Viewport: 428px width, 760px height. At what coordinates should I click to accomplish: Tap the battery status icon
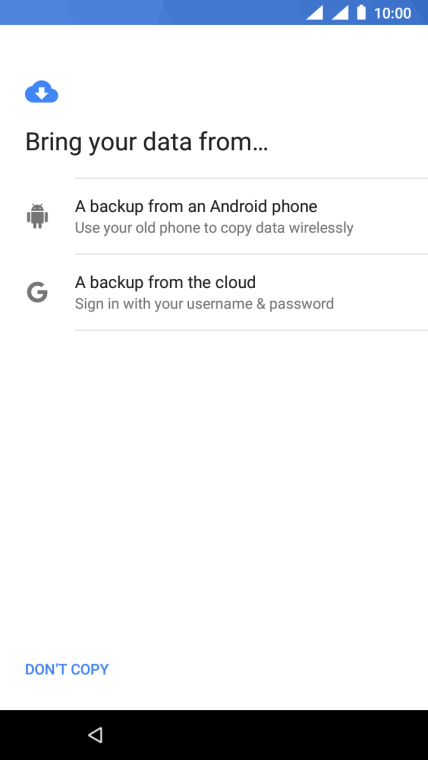pyautogui.click(x=361, y=13)
